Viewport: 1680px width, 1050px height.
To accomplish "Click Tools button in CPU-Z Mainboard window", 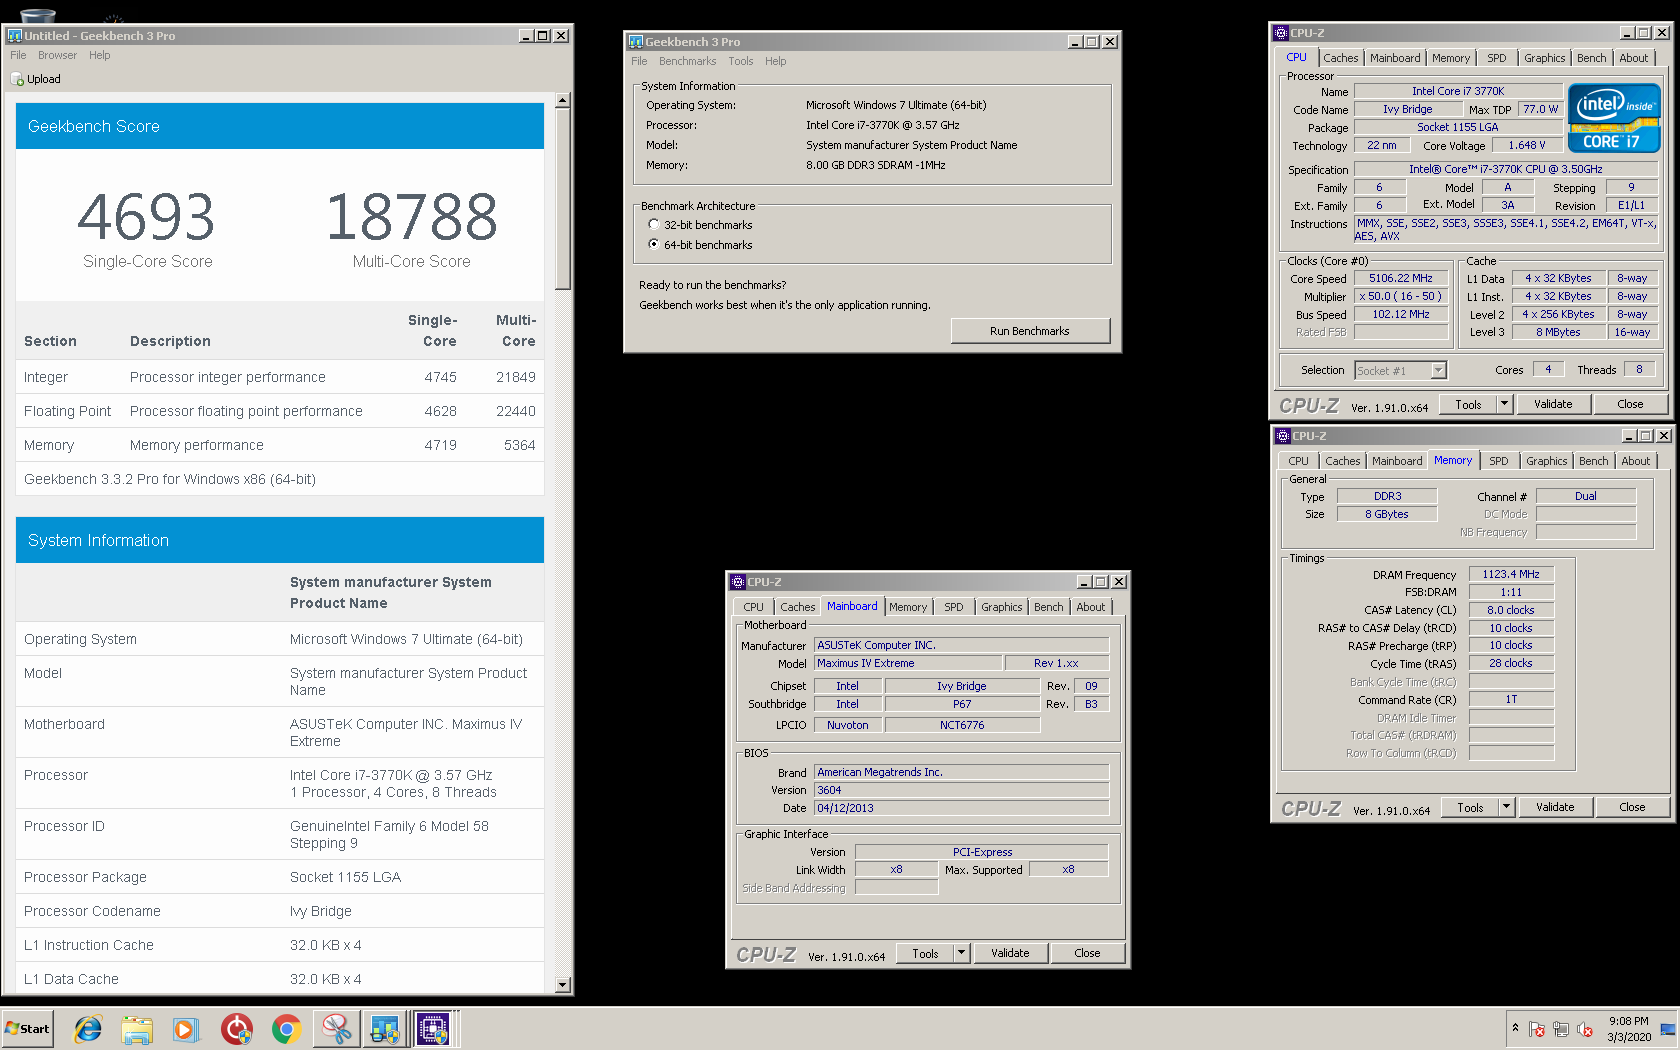I will point(925,953).
